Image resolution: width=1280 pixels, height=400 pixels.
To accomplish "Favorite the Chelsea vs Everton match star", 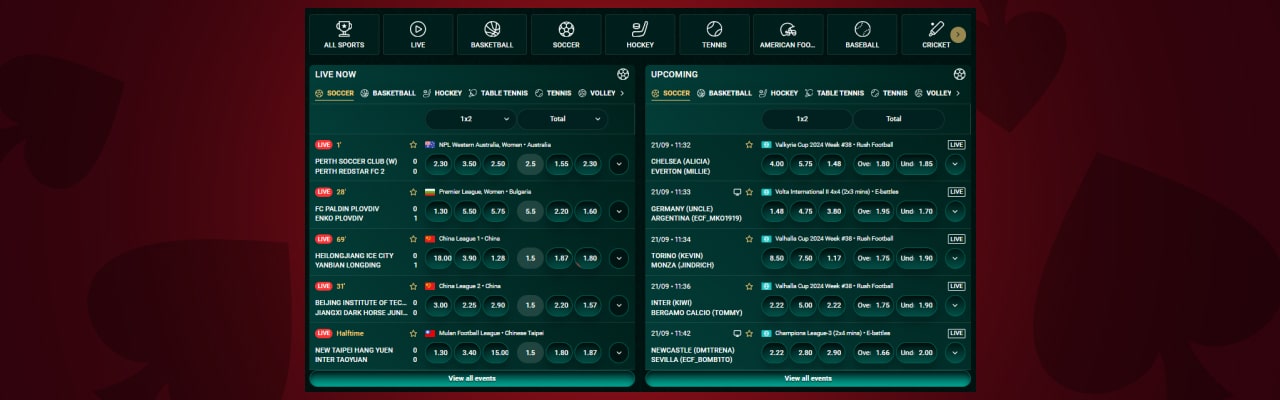I will tap(749, 144).
